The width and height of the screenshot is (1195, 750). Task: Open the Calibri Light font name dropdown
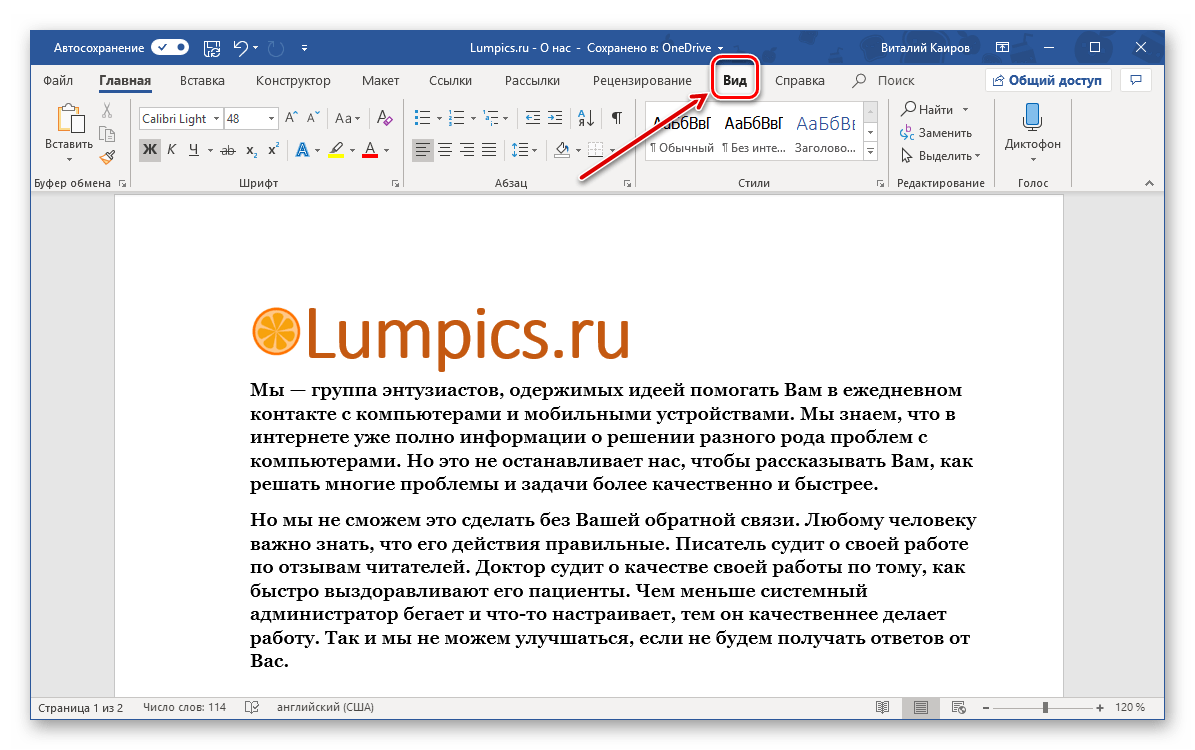[x=216, y=118]
